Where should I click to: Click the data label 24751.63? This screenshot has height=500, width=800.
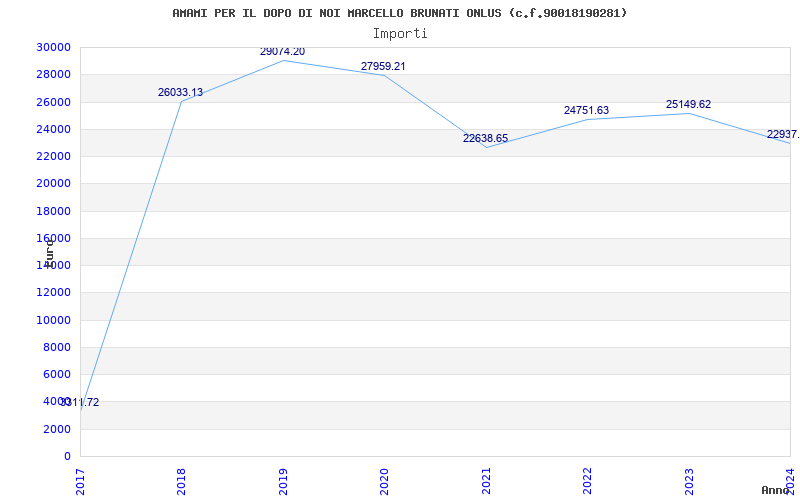click(586, 110)
